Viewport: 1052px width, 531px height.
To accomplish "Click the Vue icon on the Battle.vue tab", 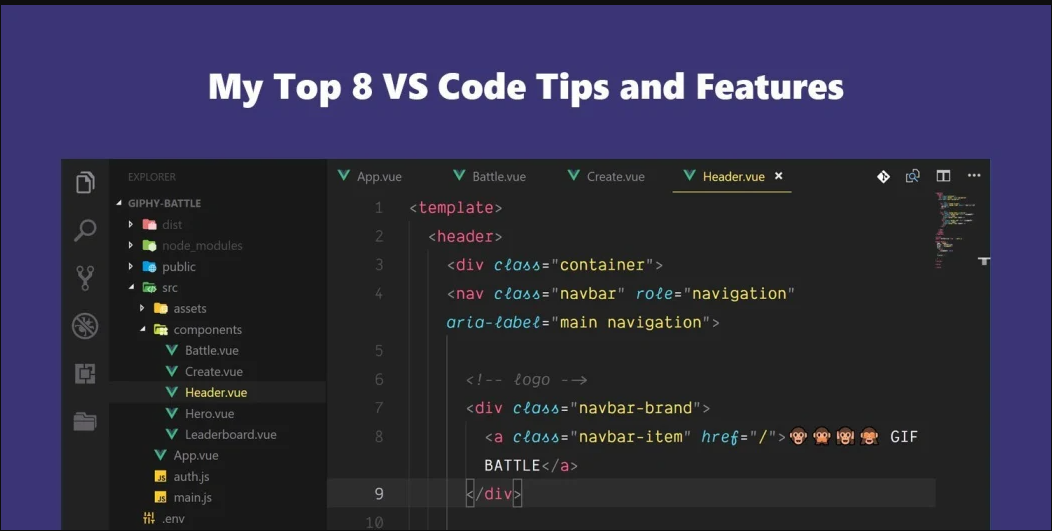I will pos(460,175).
